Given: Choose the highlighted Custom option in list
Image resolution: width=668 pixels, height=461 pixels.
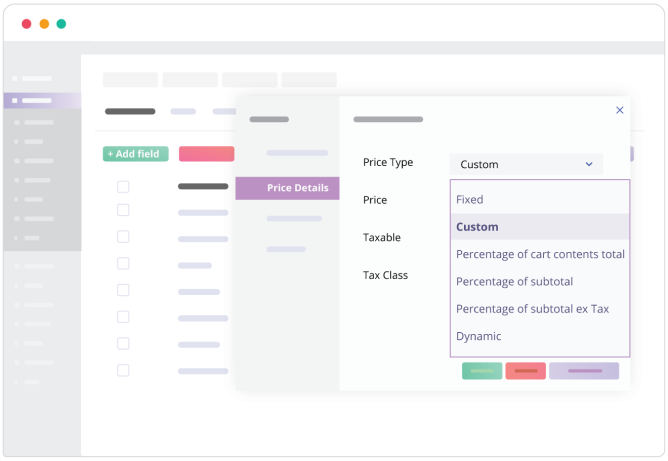Looking at the screenshot, I should coord(540,227).
